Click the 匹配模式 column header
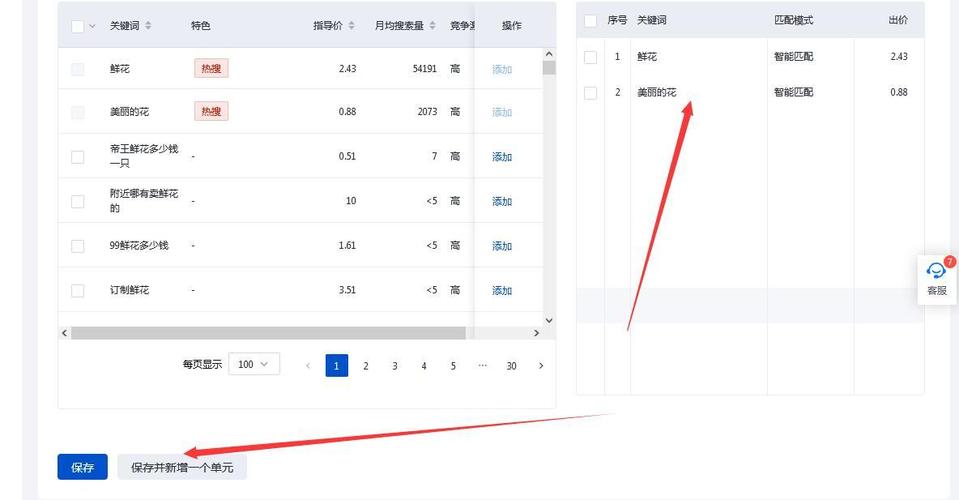The image size is (959, 500). [x=793, y=20]
